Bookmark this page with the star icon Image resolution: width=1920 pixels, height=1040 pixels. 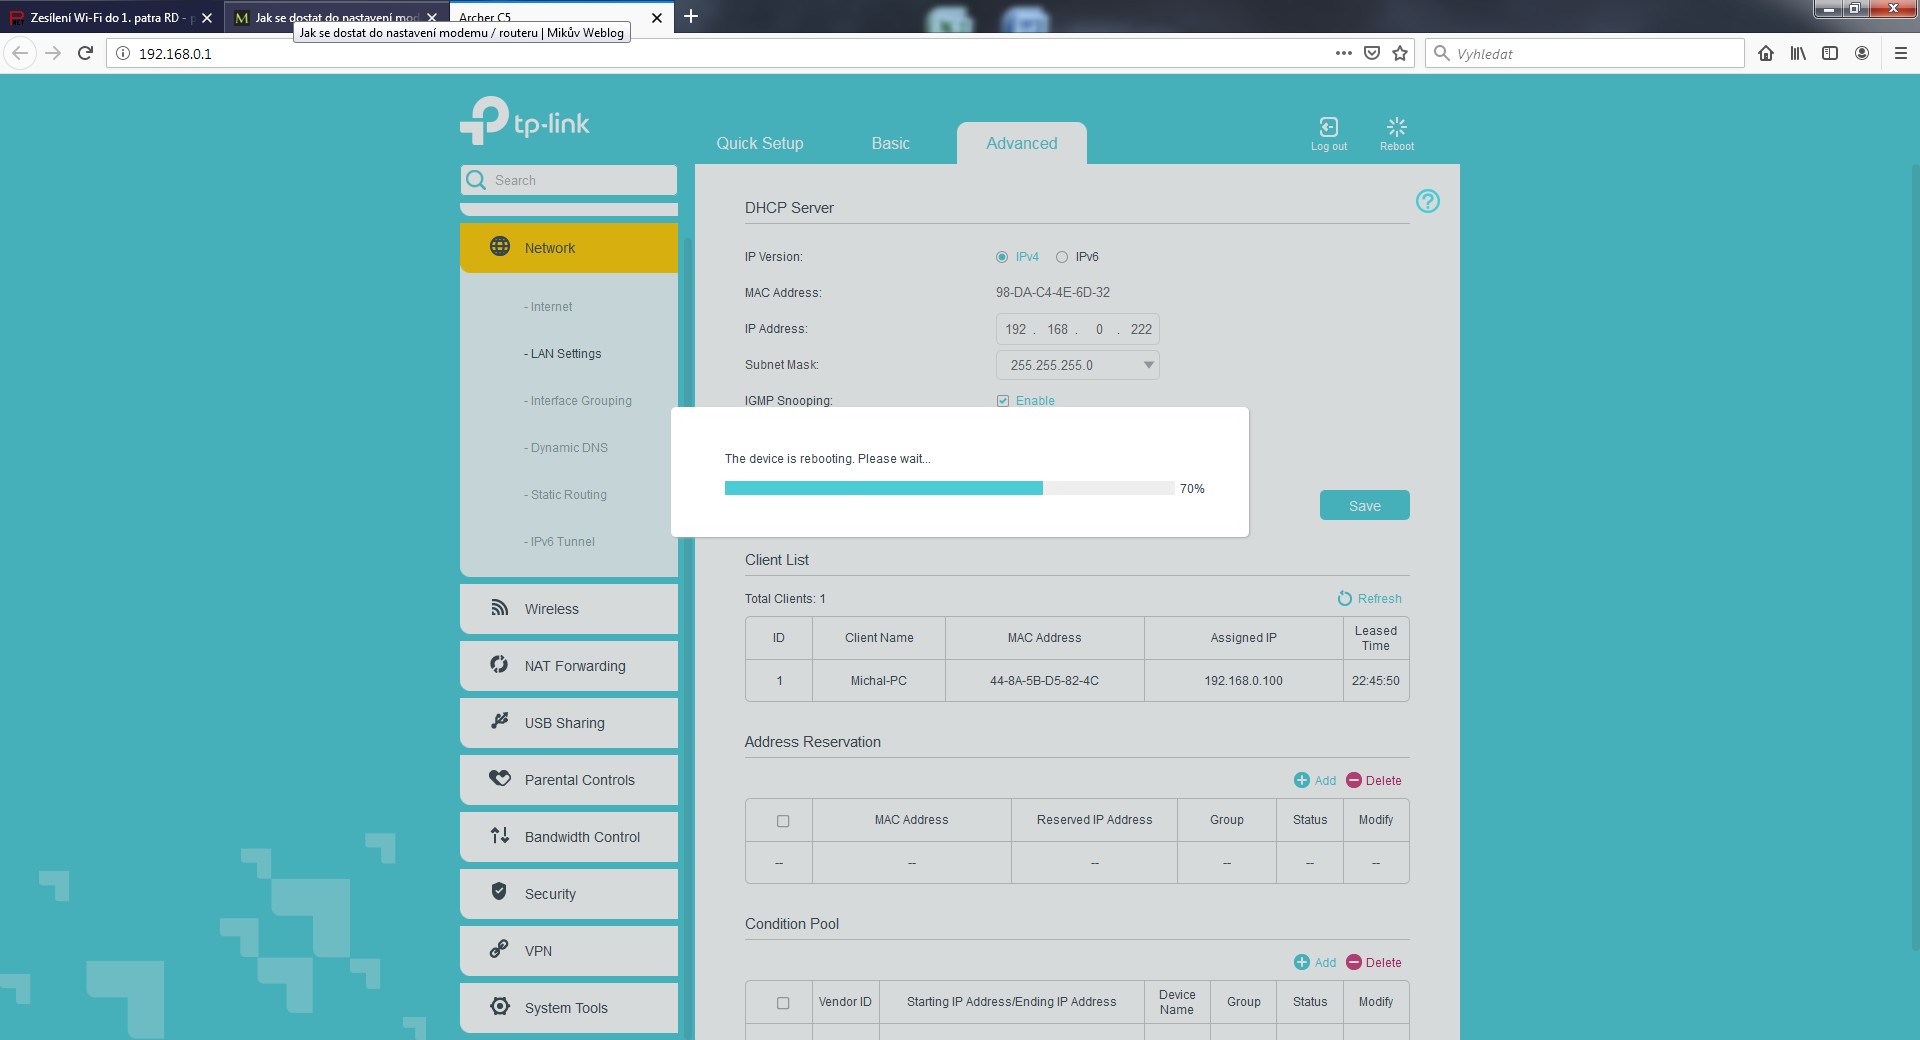click(1400, 53)
